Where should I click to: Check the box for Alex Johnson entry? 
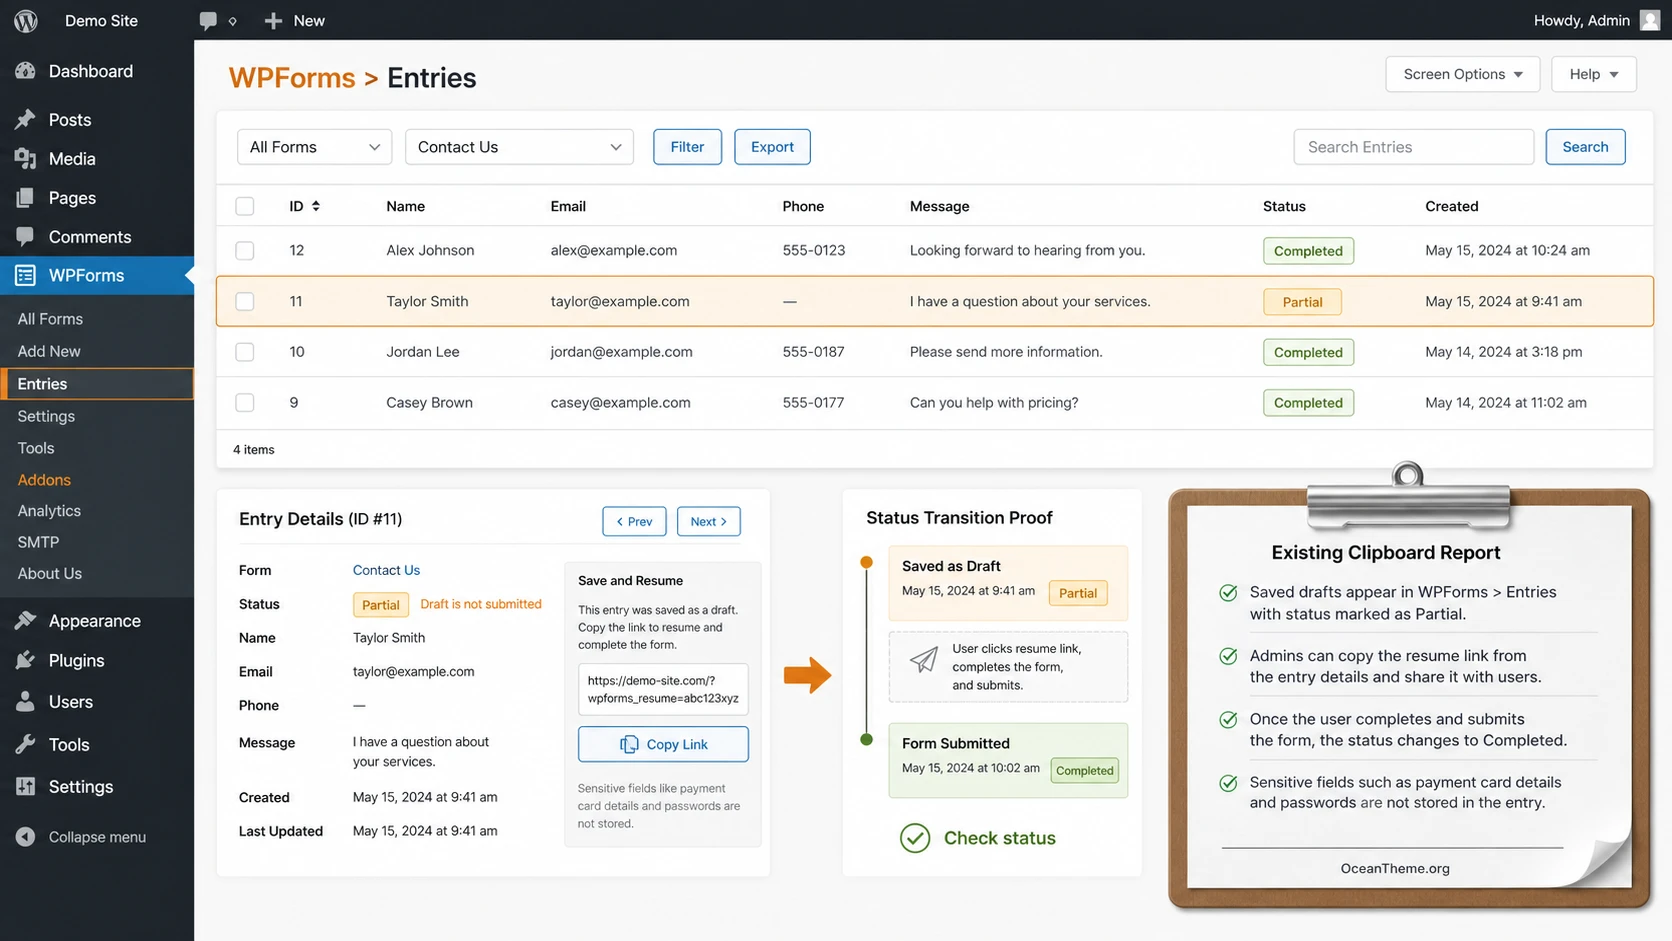[245, 251]
